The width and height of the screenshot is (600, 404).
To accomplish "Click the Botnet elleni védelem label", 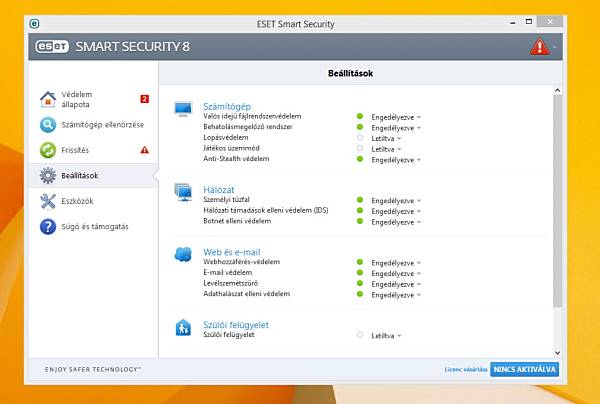I will click(x=237, y=221).
